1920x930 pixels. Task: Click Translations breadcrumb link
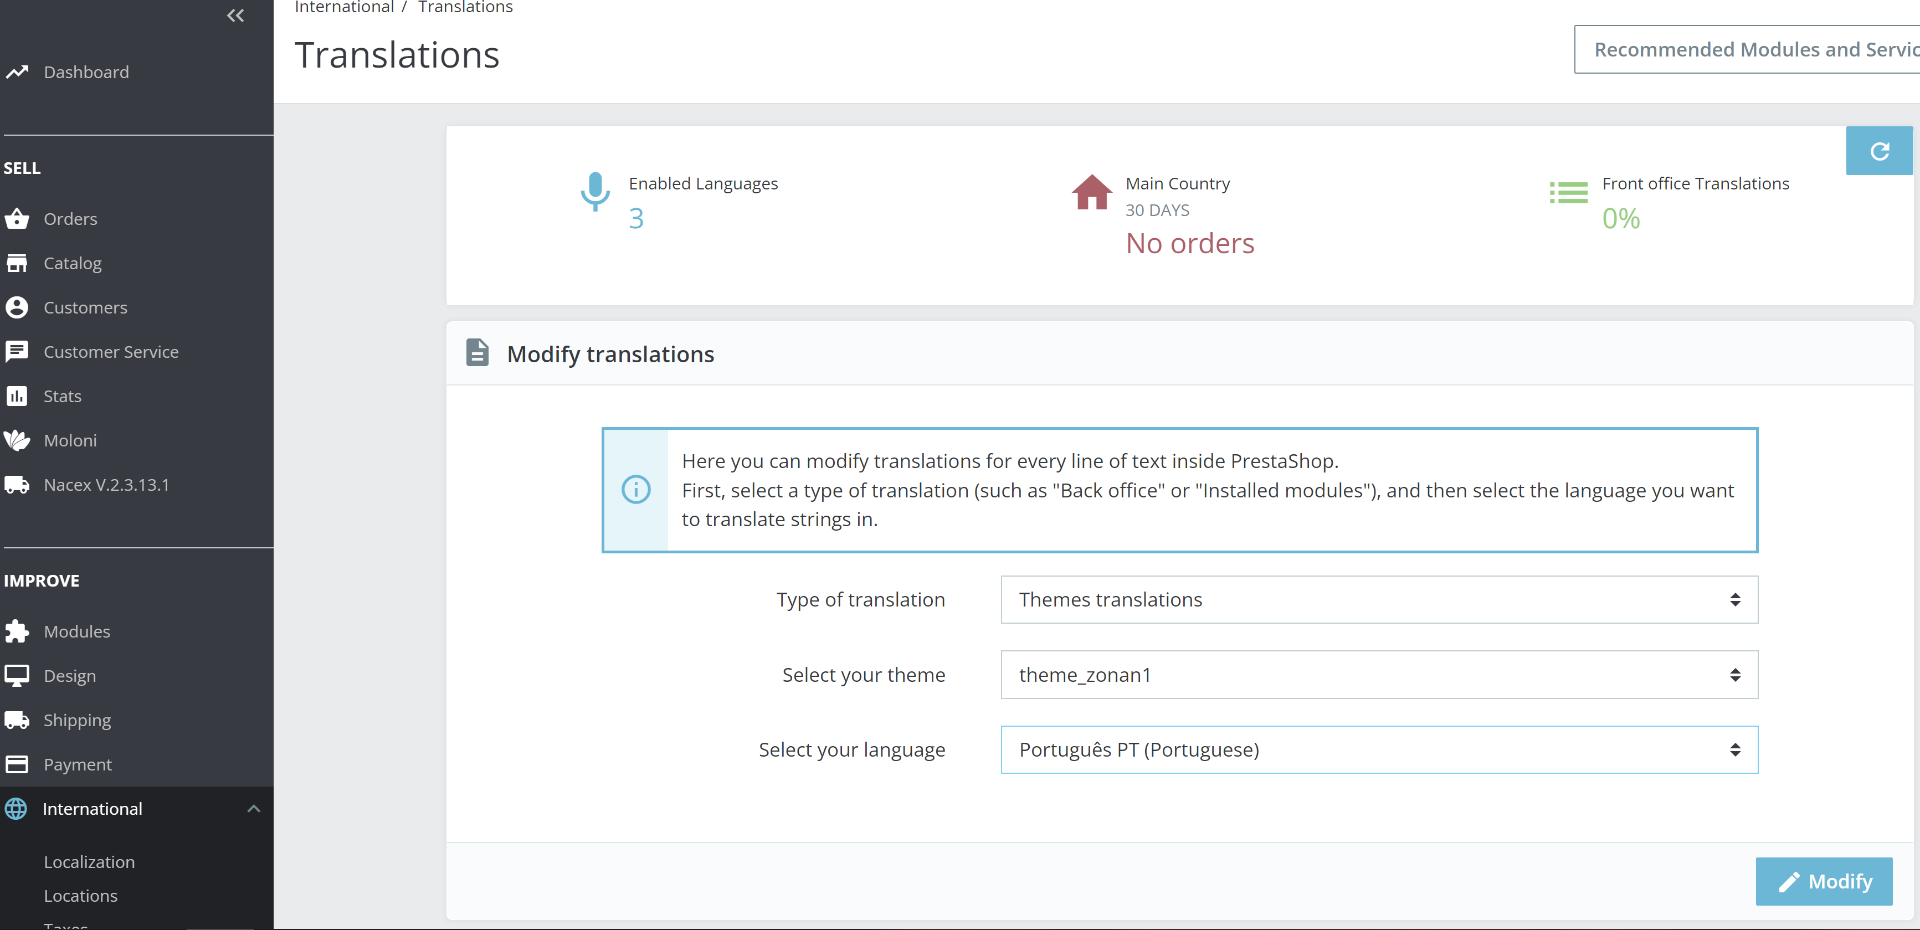pos(465,7)
